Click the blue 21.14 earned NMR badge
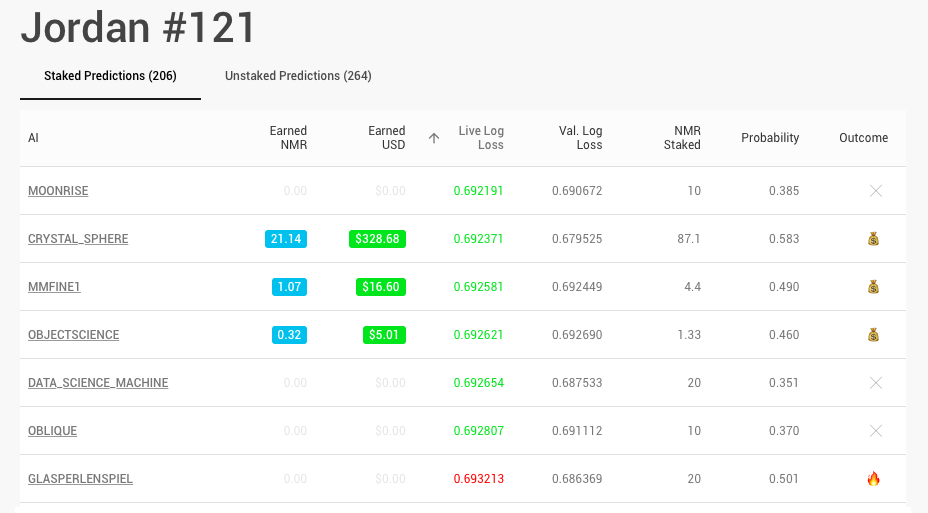The height and width of the screenshot is (513, 928). [x=286, y=239]
